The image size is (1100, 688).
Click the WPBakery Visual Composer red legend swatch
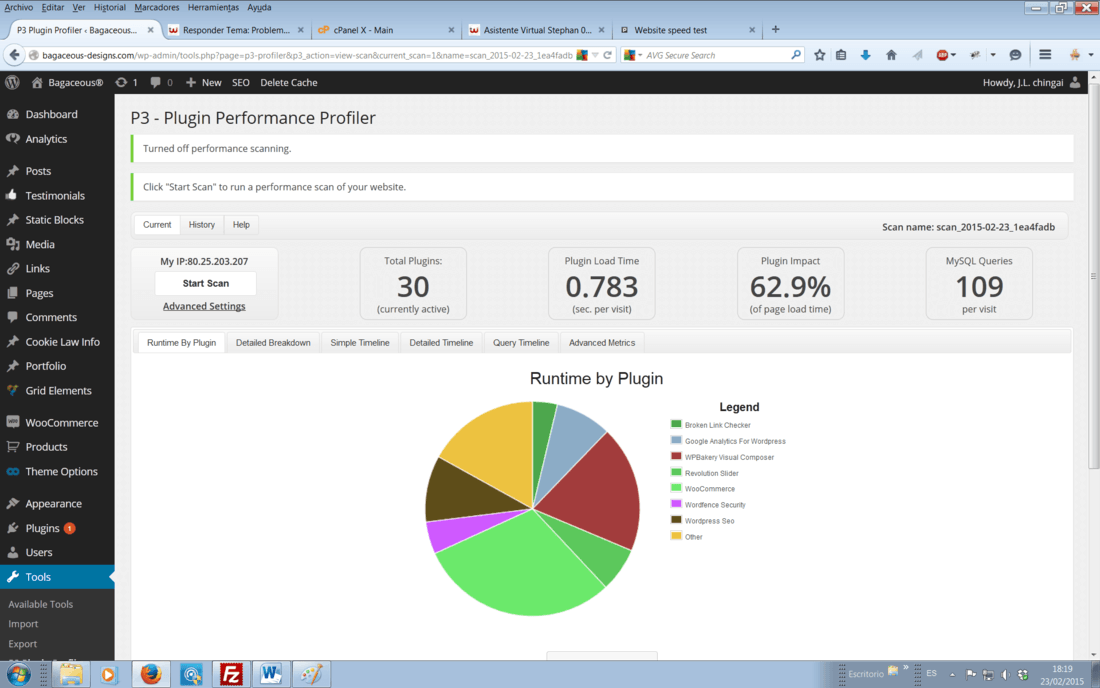pos(676,456)
